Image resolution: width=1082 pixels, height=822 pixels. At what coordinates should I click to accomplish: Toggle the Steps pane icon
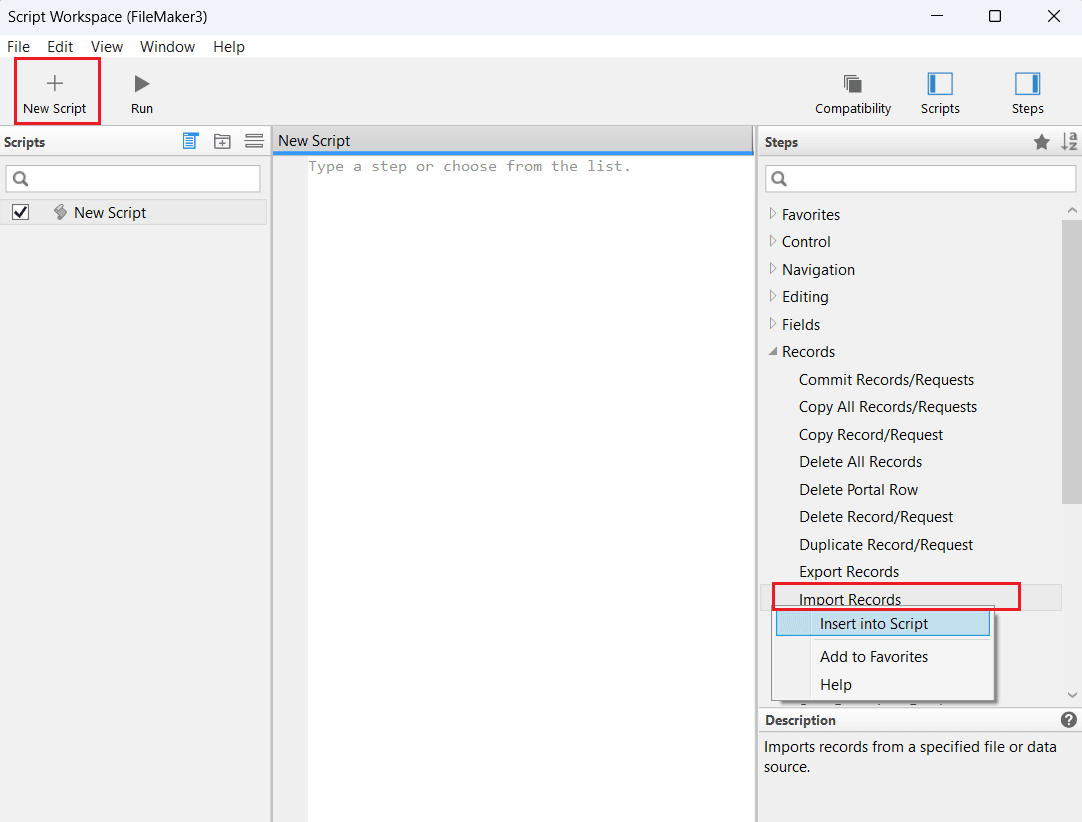[1027, 84]
